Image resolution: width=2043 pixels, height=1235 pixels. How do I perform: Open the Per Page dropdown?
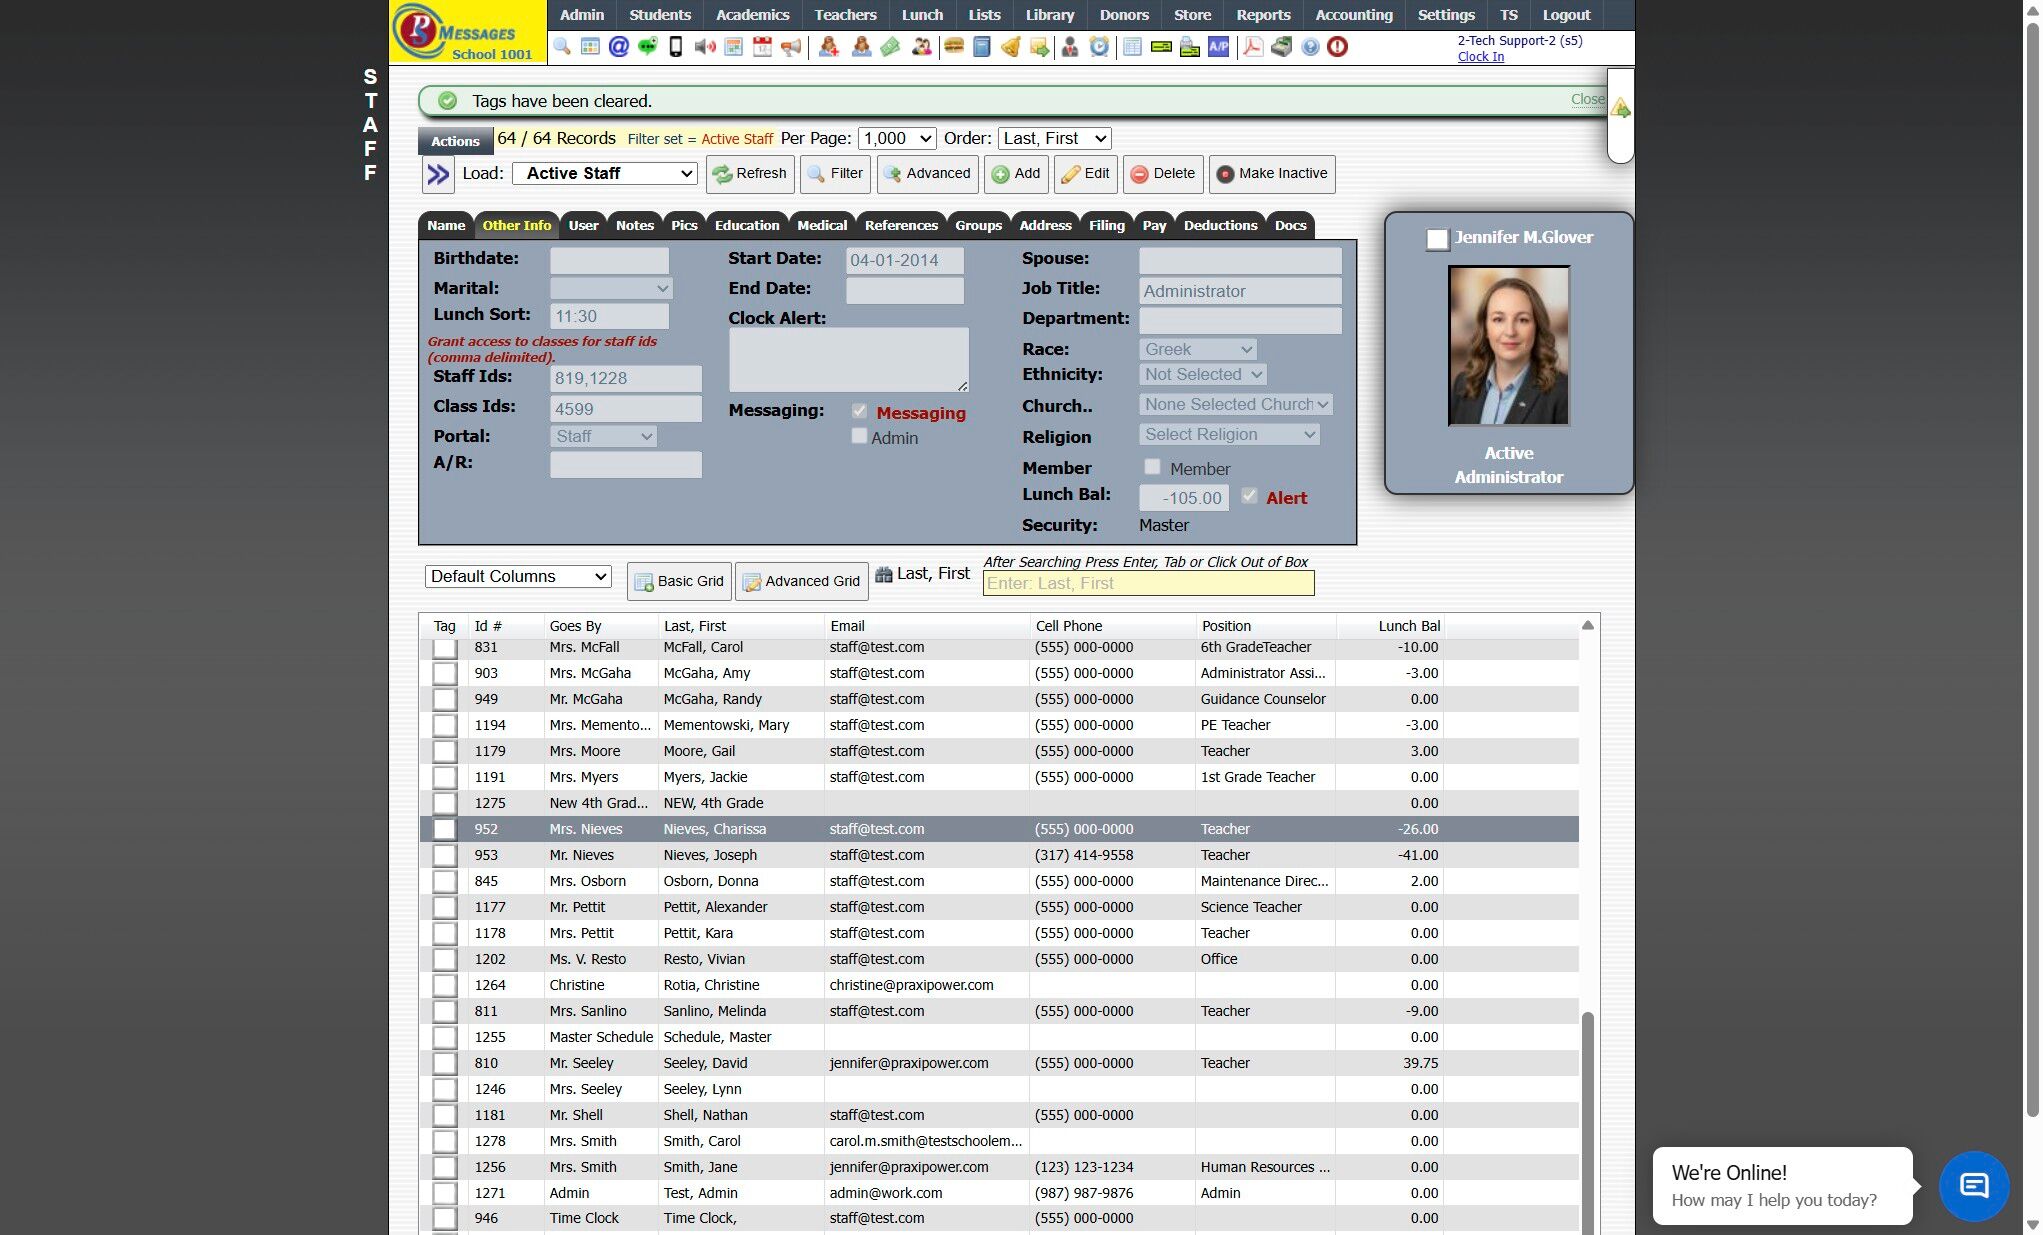tap(896, 139)
